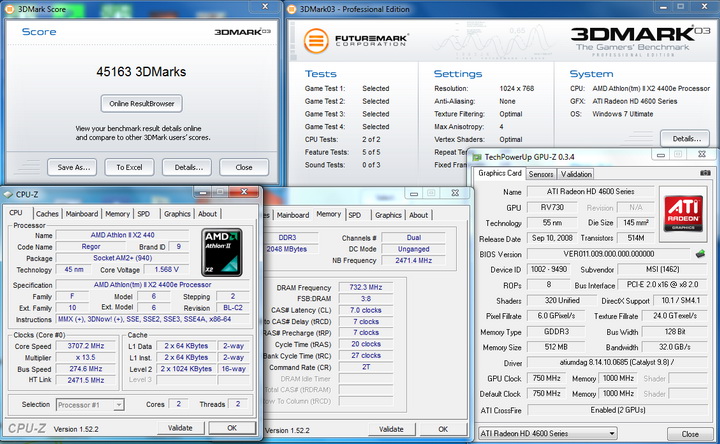Click the Online ResultBrowser button
Screen dimensions: 720x444
(x=141, y=104)
